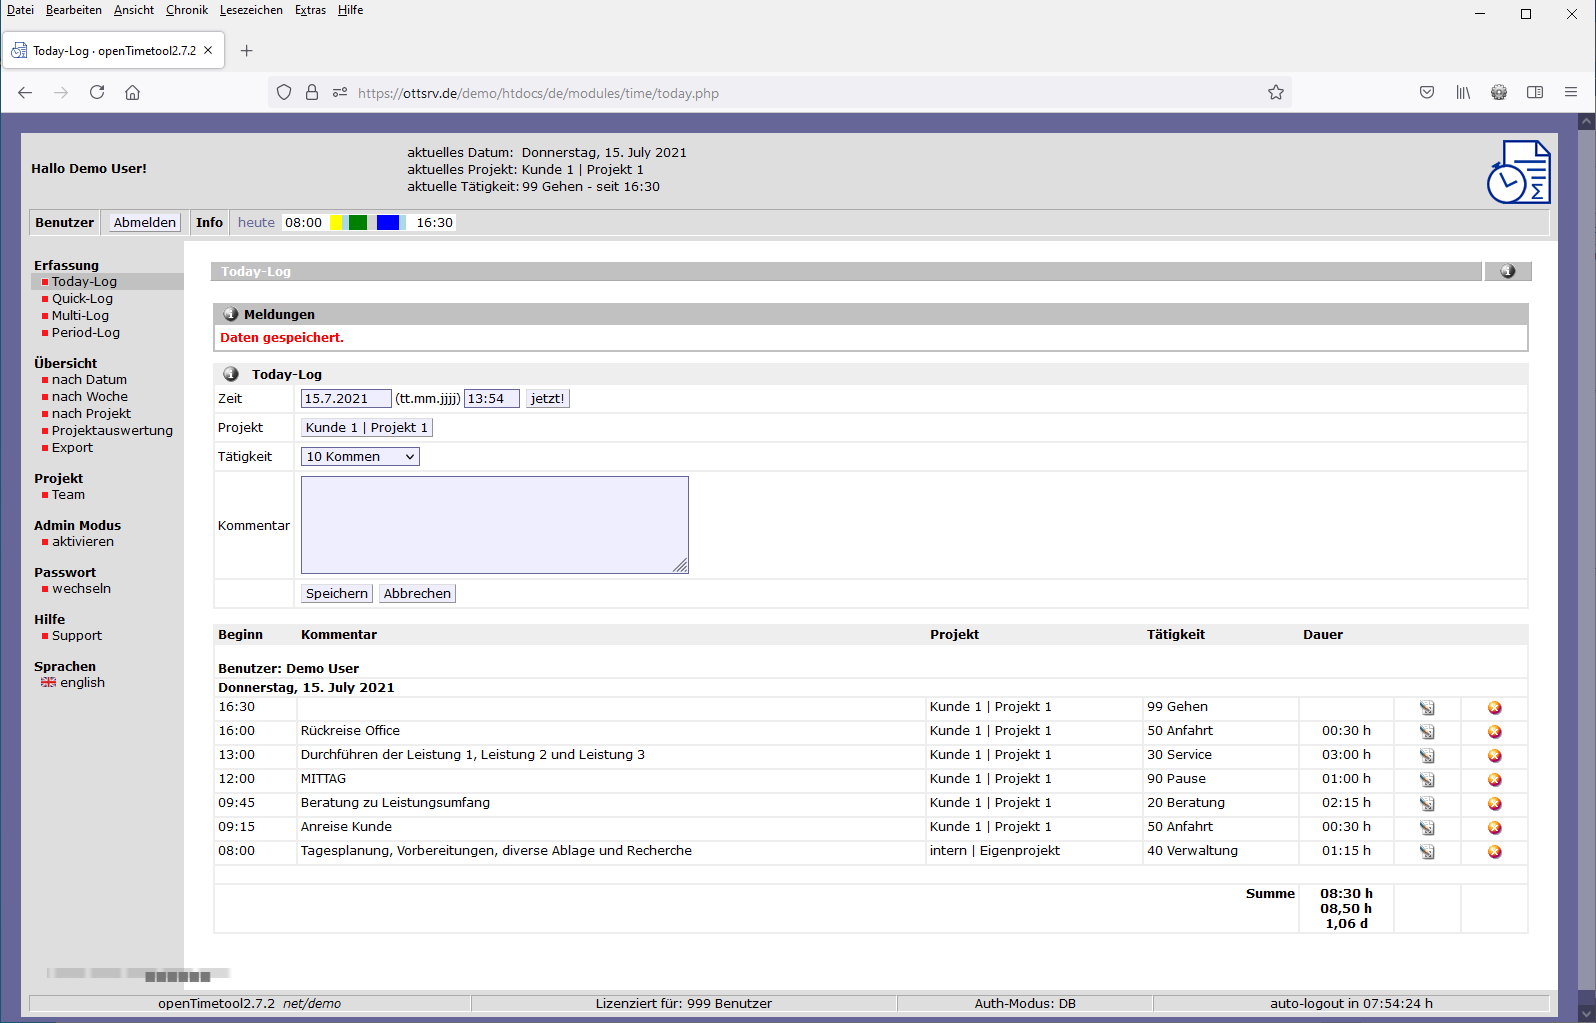Open the Lesezeichen menu
The height and width of the screenshot is (1023, 1596).
point(251,10)
